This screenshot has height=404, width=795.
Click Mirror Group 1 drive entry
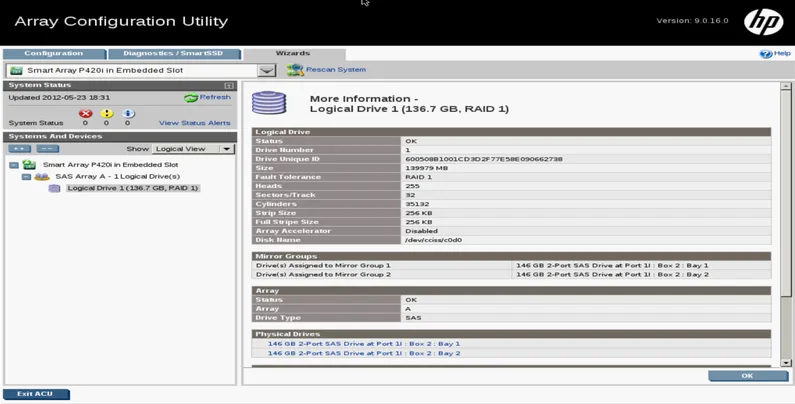[612, 266]
